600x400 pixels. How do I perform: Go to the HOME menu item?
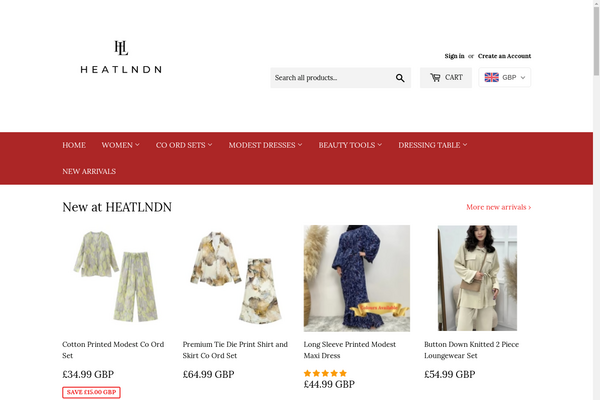74,145
